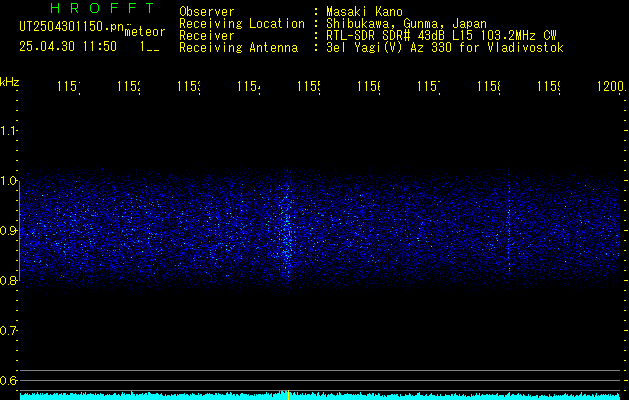Click the "1__" counter beside the timestamp
This screenshot has height=400, width=629.
click(x=150, y=47)
